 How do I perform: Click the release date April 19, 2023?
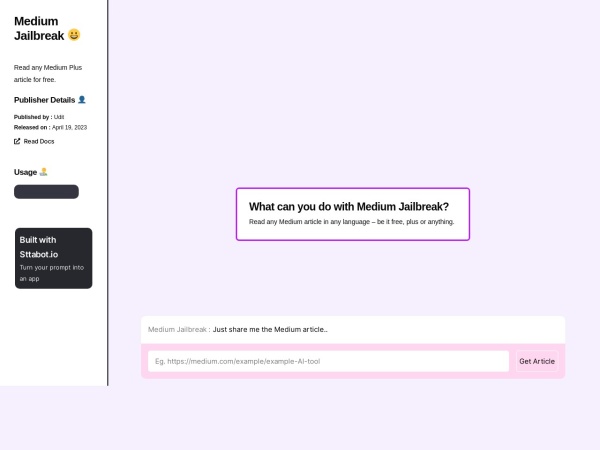[69, 127]
